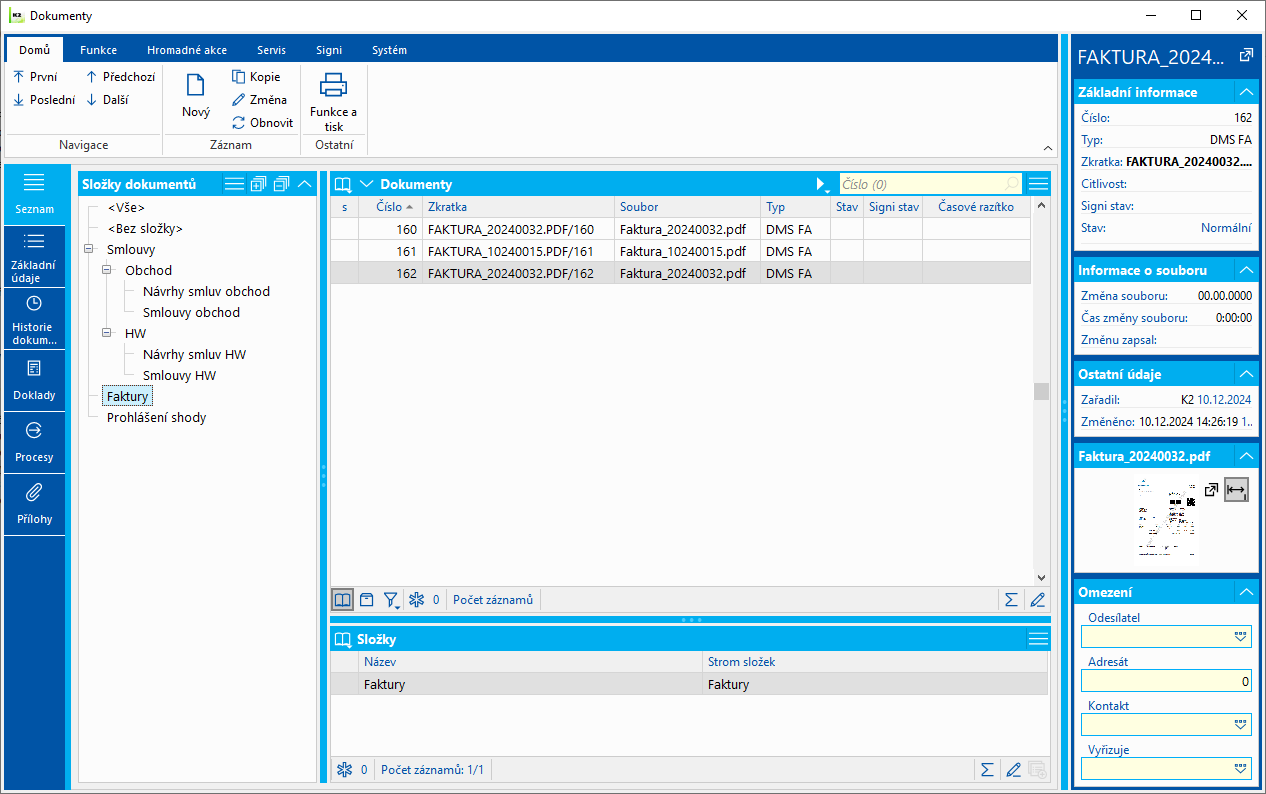Pop out the FAKTURA preview panel
1266x794 pixels.
pyautogui.click(x=1245, y=55)
